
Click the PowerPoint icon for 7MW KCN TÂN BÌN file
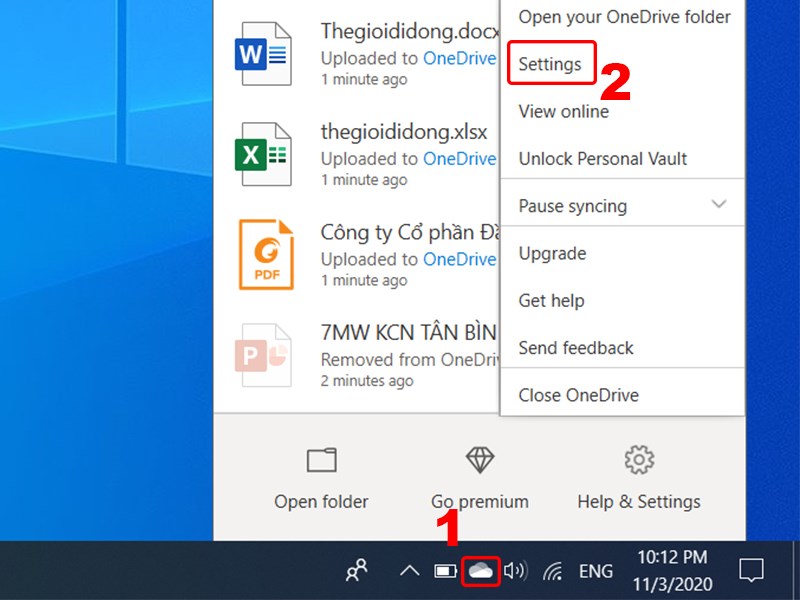[x=263, y=355]
